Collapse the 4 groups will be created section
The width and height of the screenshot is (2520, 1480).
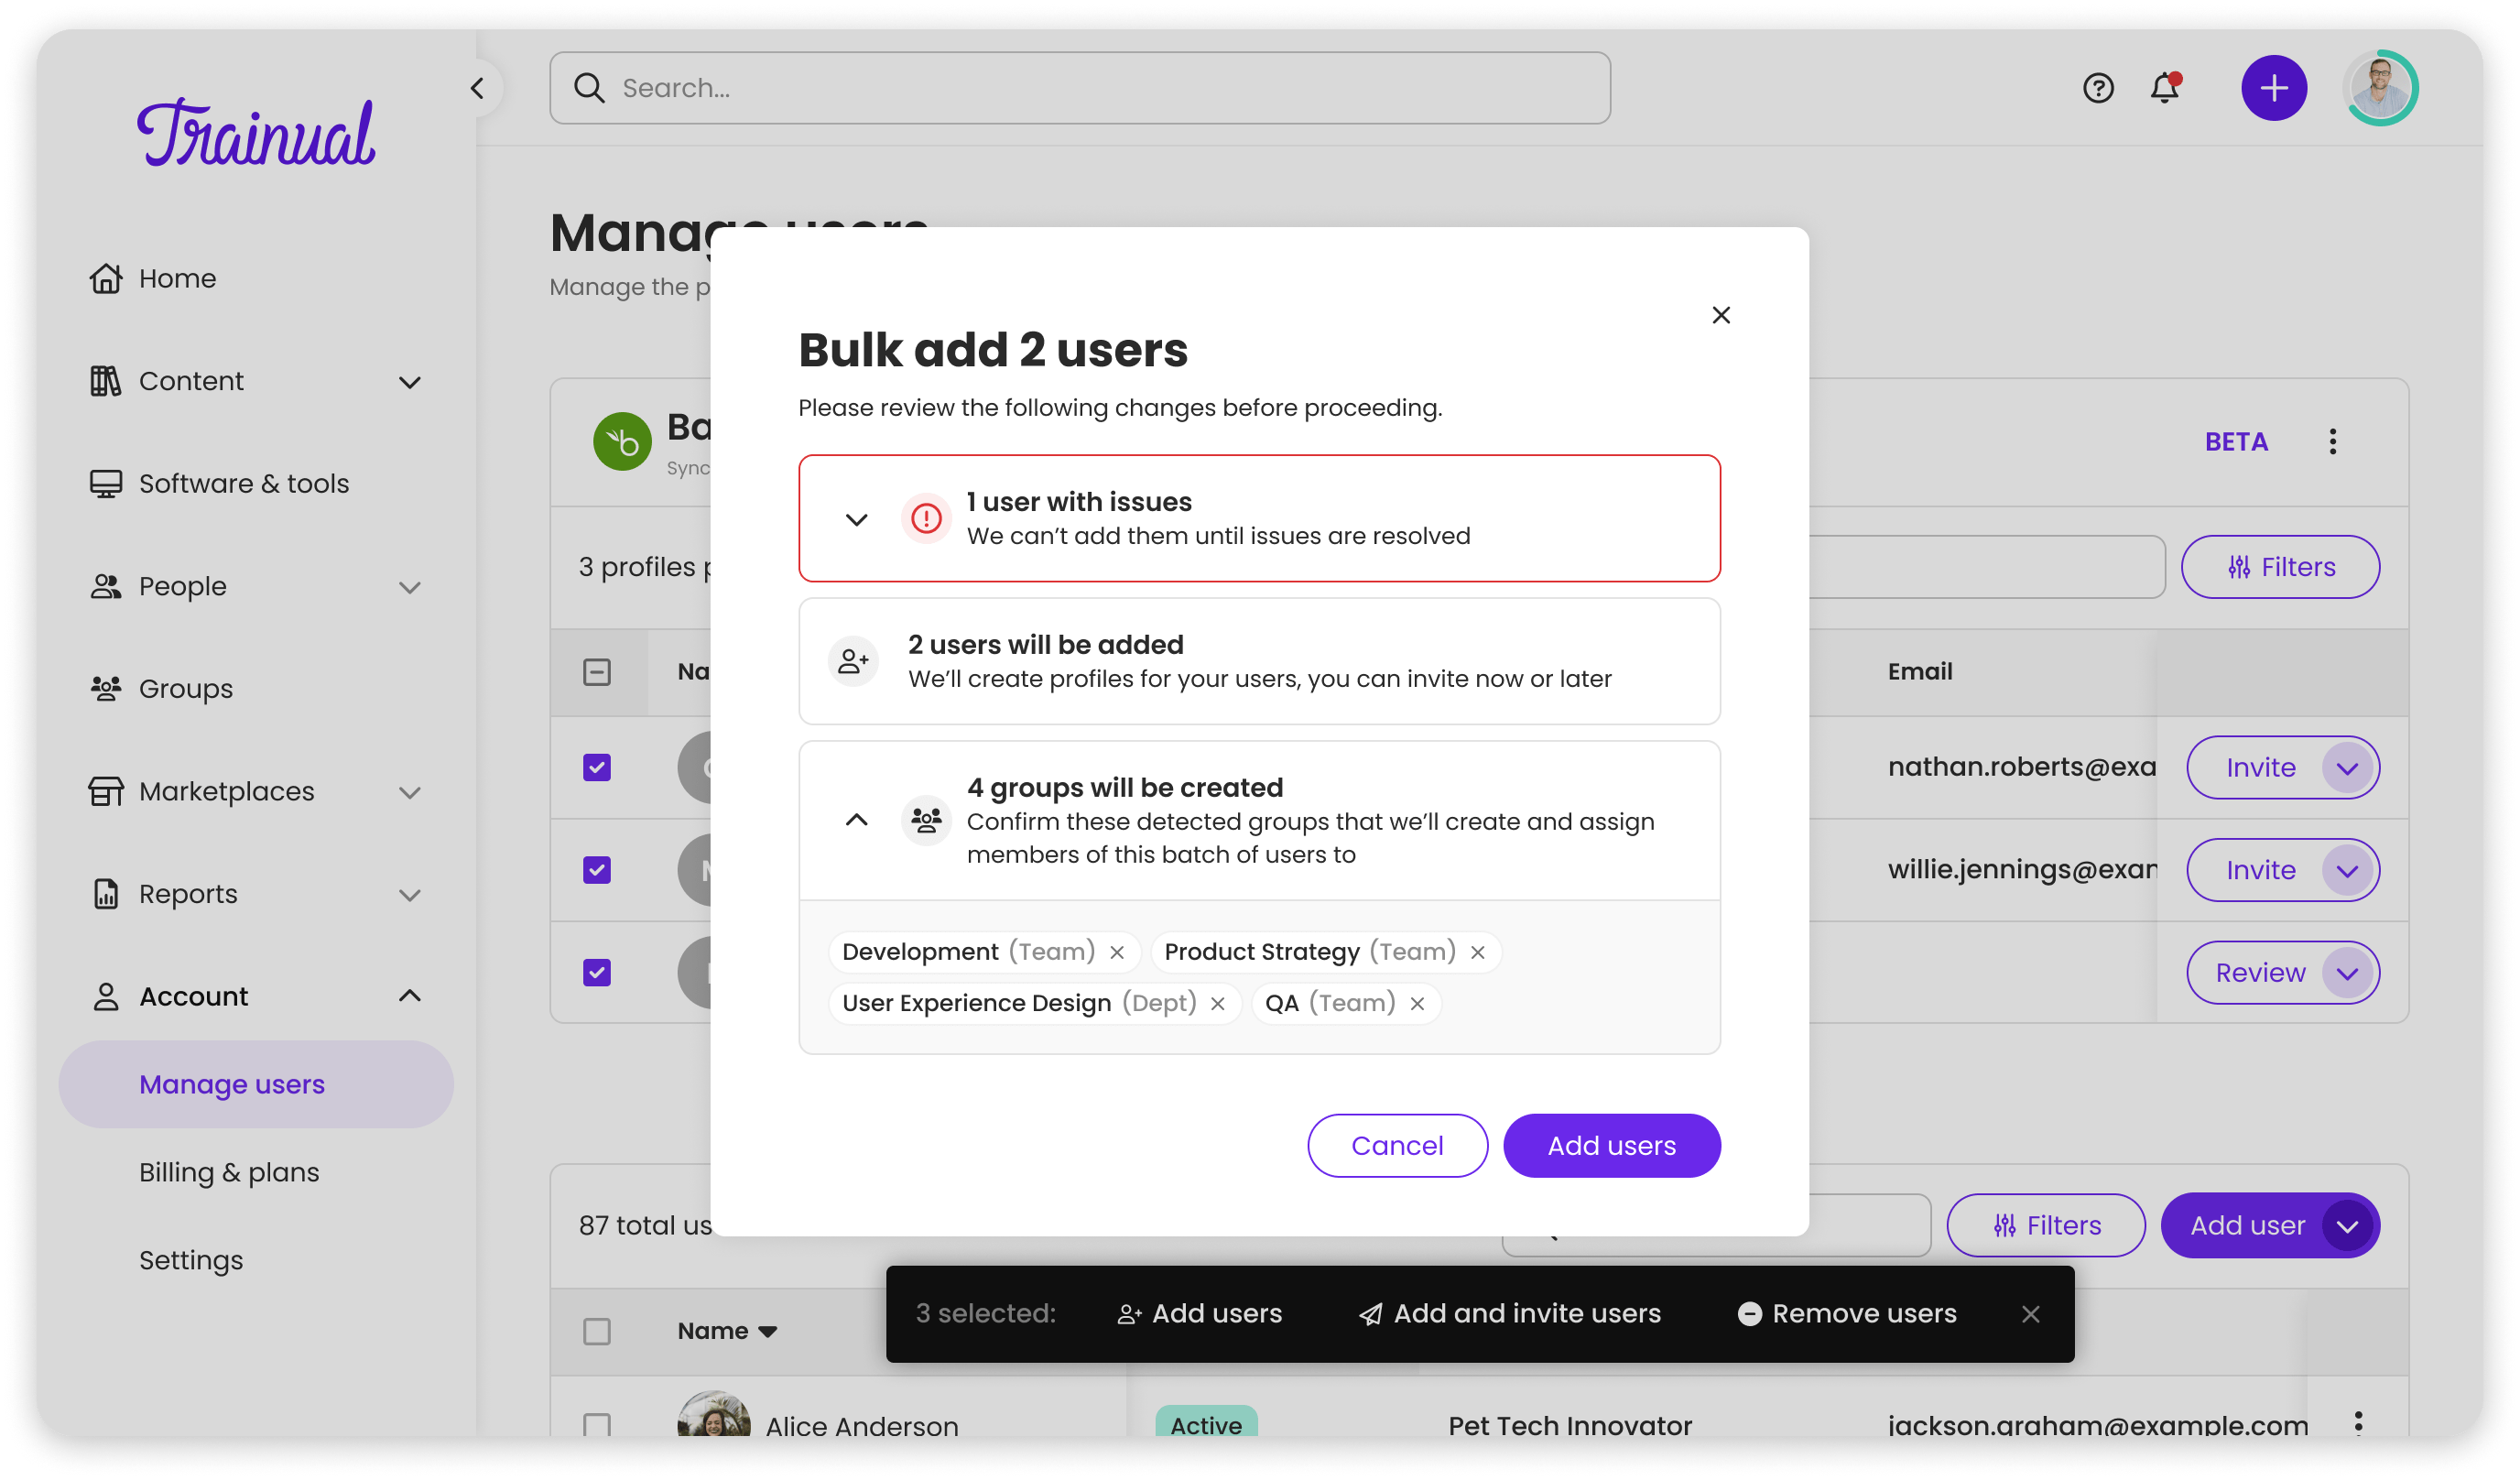coord(856,820)
